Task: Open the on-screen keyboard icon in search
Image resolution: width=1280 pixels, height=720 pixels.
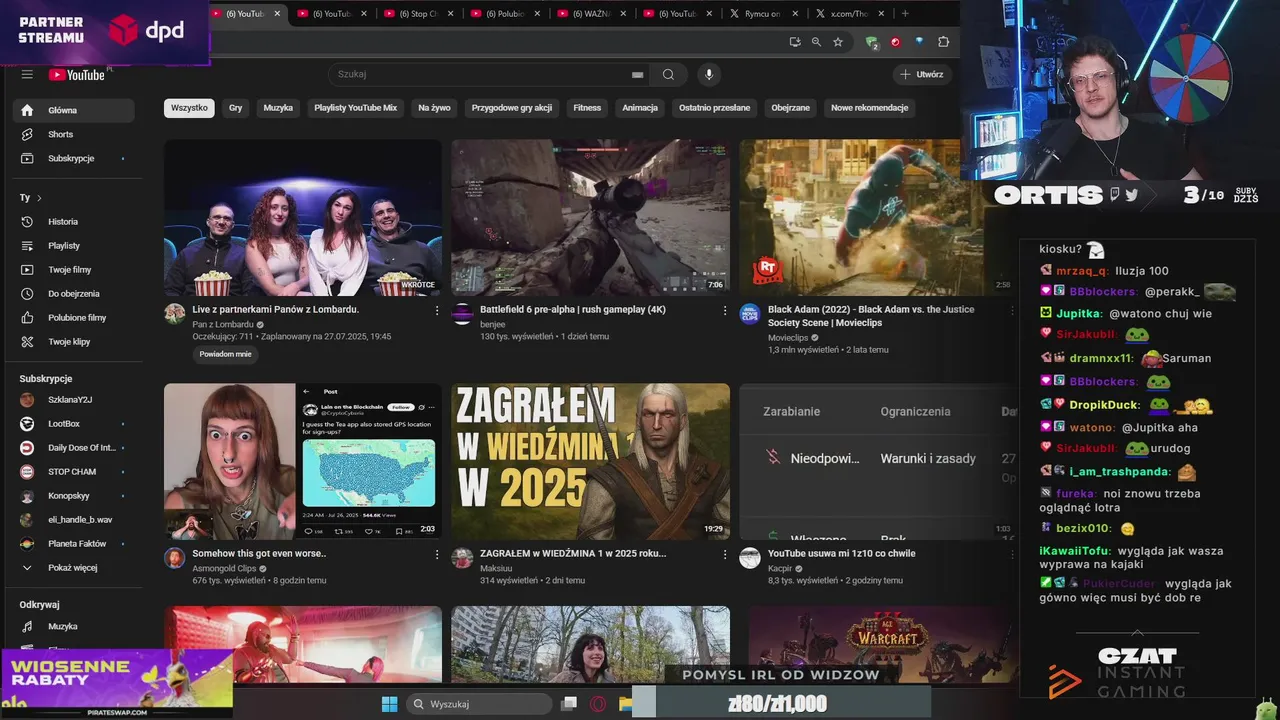Action: coord(637,75)
